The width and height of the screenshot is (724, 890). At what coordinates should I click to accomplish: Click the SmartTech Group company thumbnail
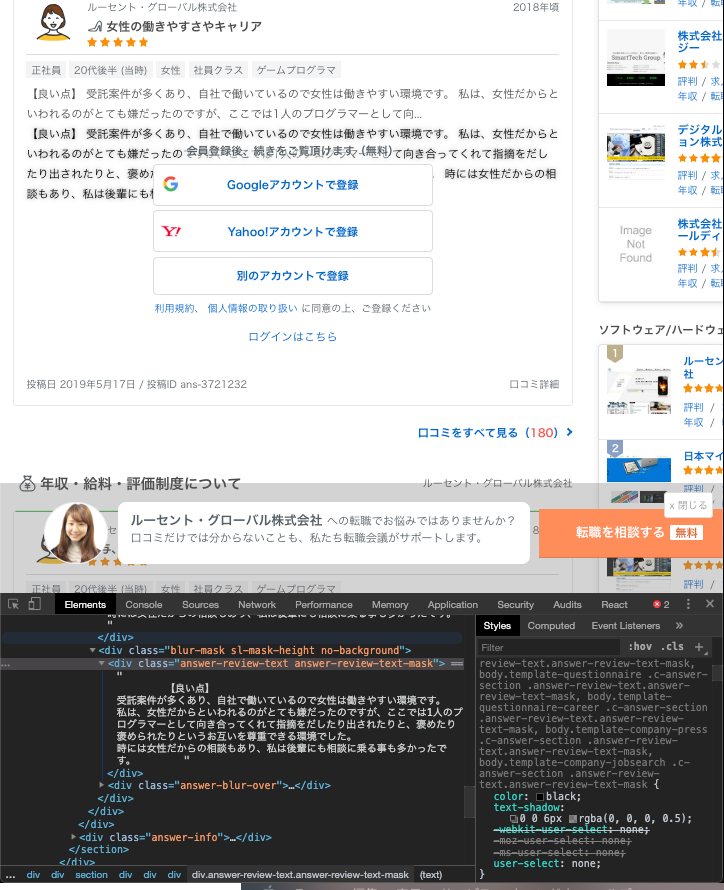(635, 57)
